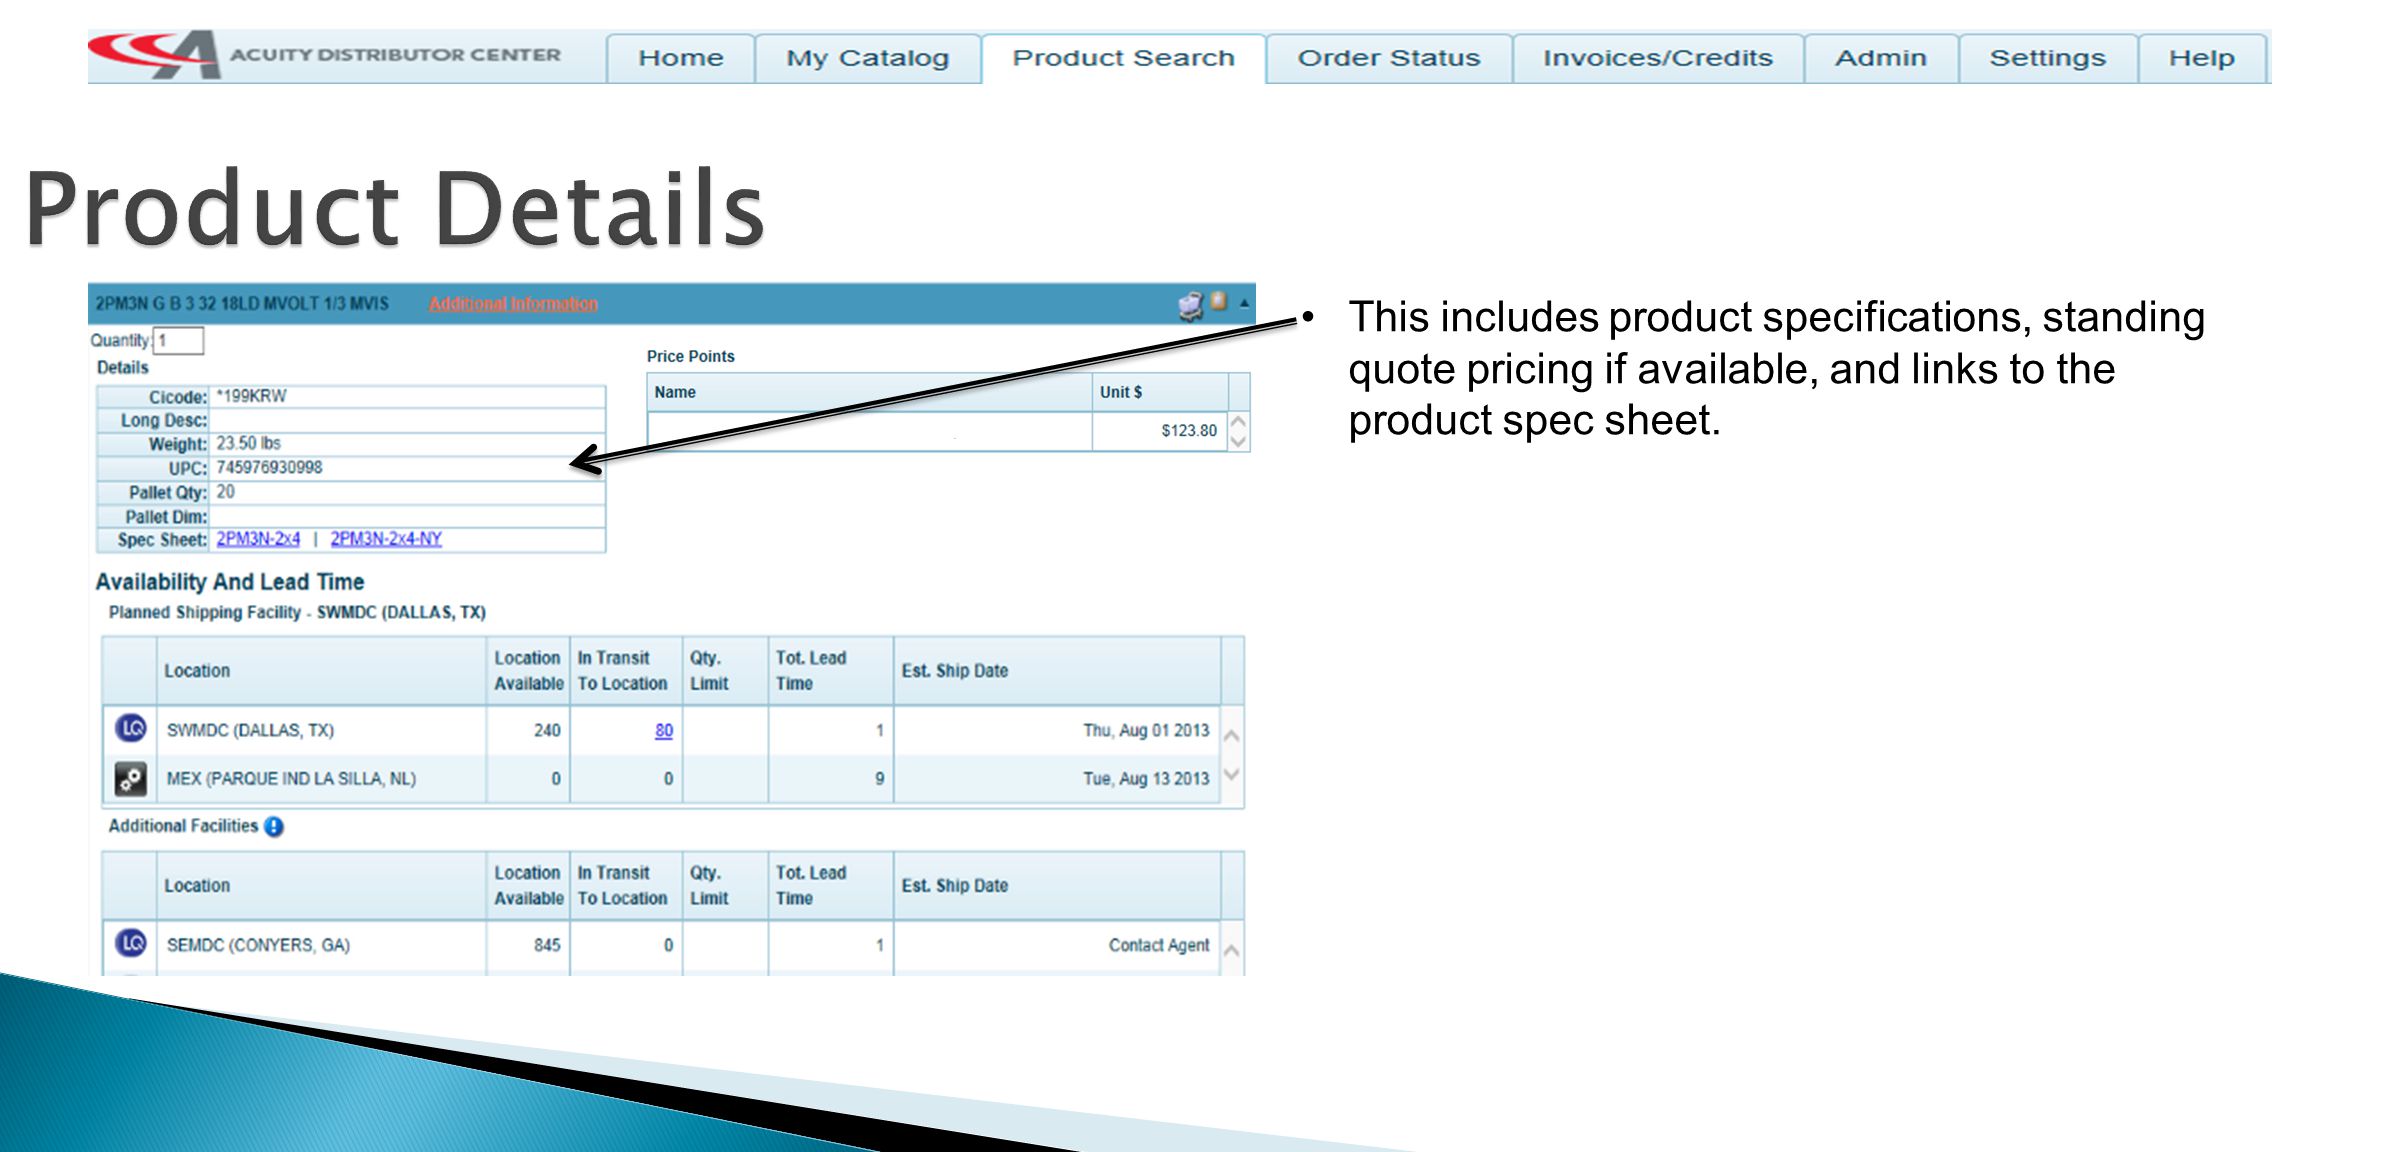2400x1152 pixels.
Task: Click the Name column header in Price Points
Action: pos(869,392)
